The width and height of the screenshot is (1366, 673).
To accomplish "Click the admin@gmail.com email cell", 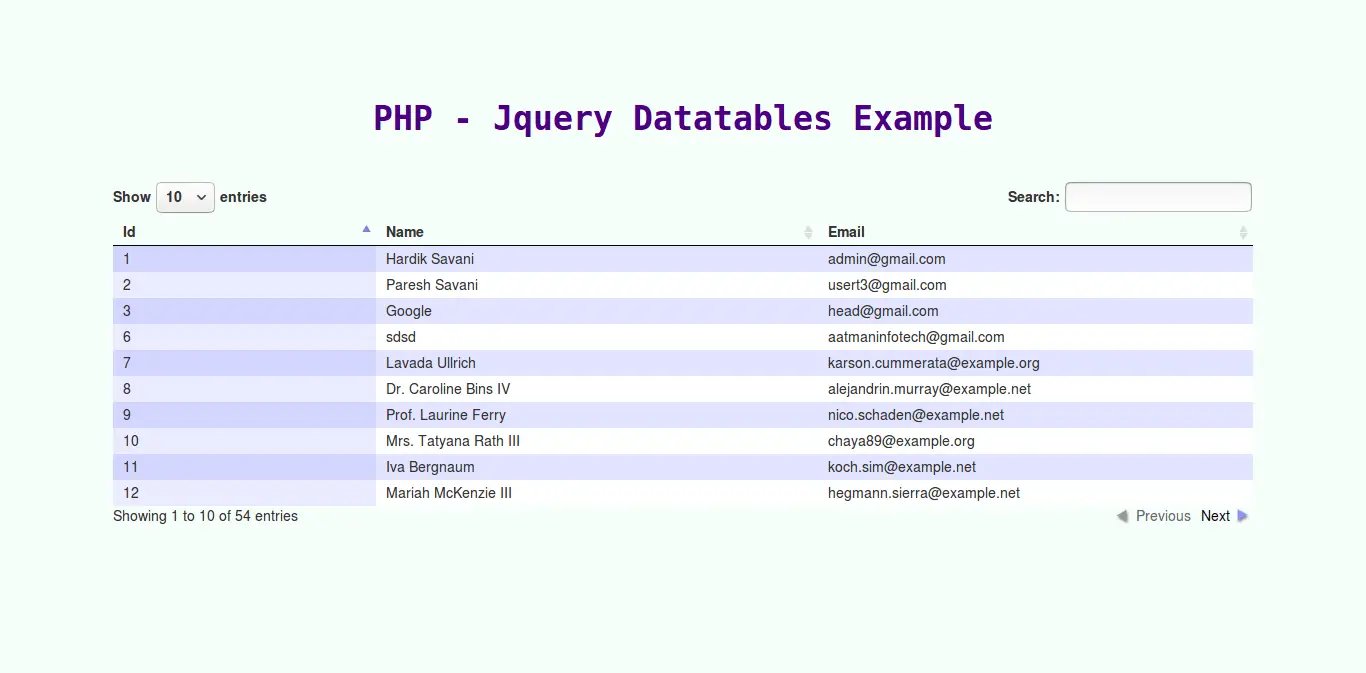I will click(886, 259).
